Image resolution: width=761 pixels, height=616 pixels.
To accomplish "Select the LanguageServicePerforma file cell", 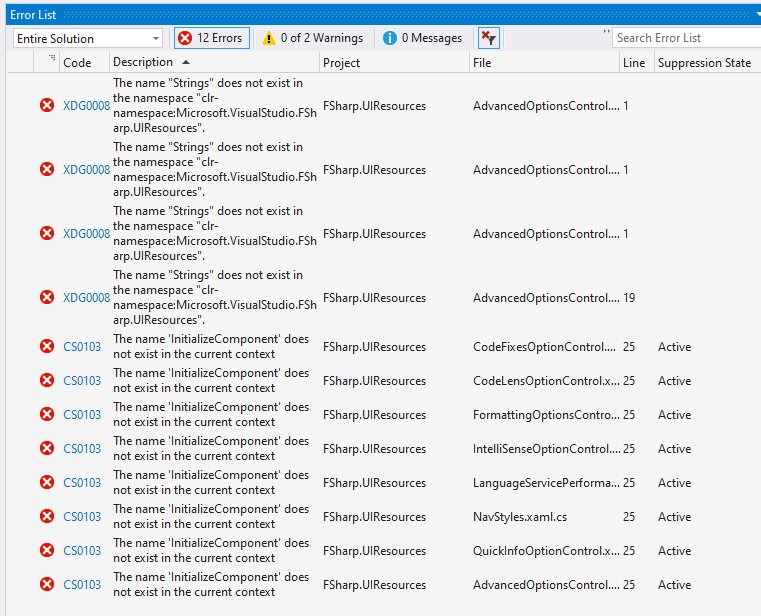I will (x=546, y=483).
